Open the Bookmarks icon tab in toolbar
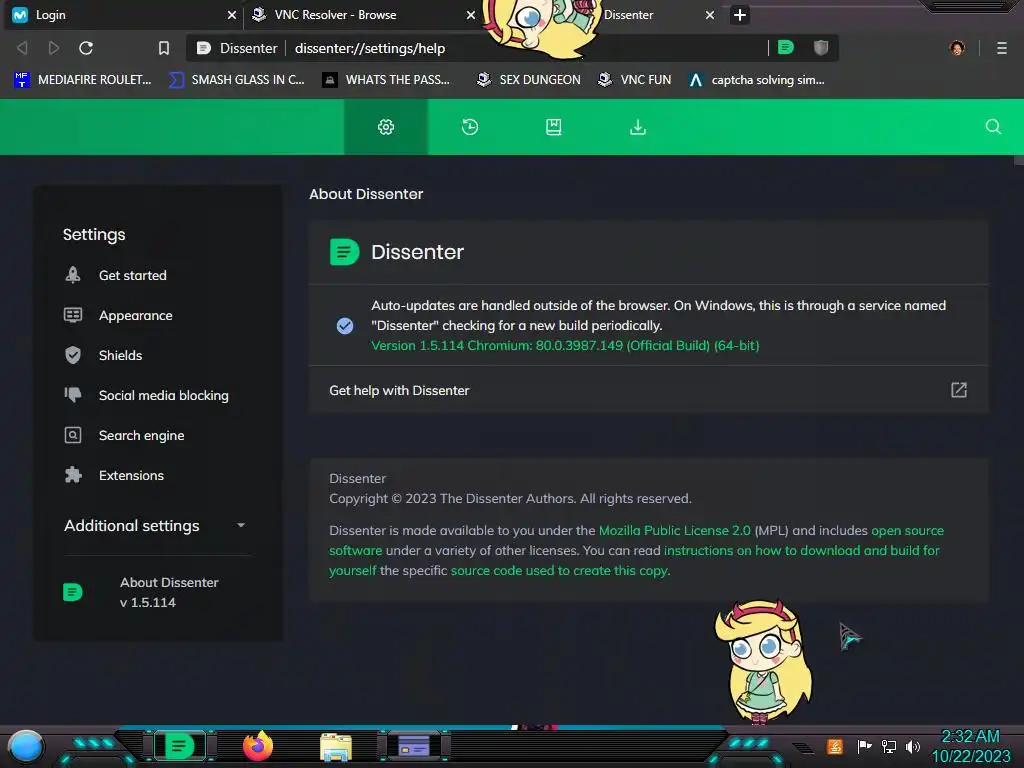 [554, 127]
